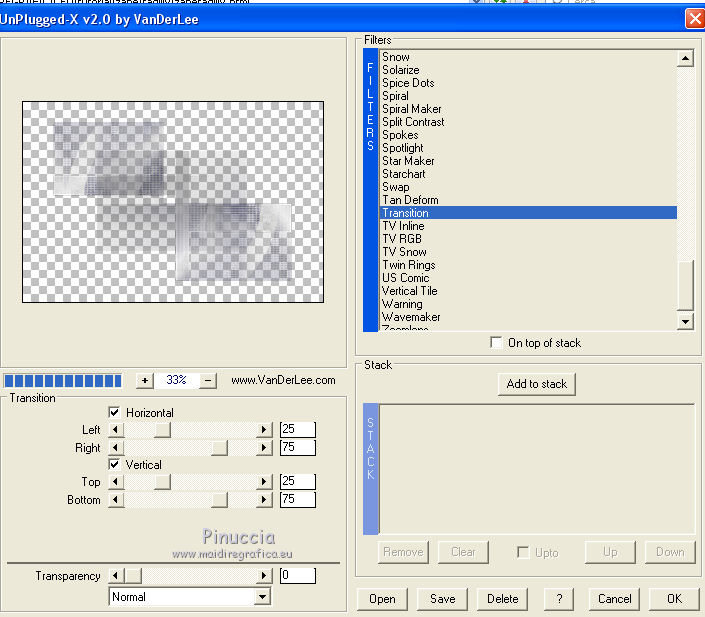705x617 pixels.
Task: Select the highlighted Transition filter
Action: pos(528,213)
